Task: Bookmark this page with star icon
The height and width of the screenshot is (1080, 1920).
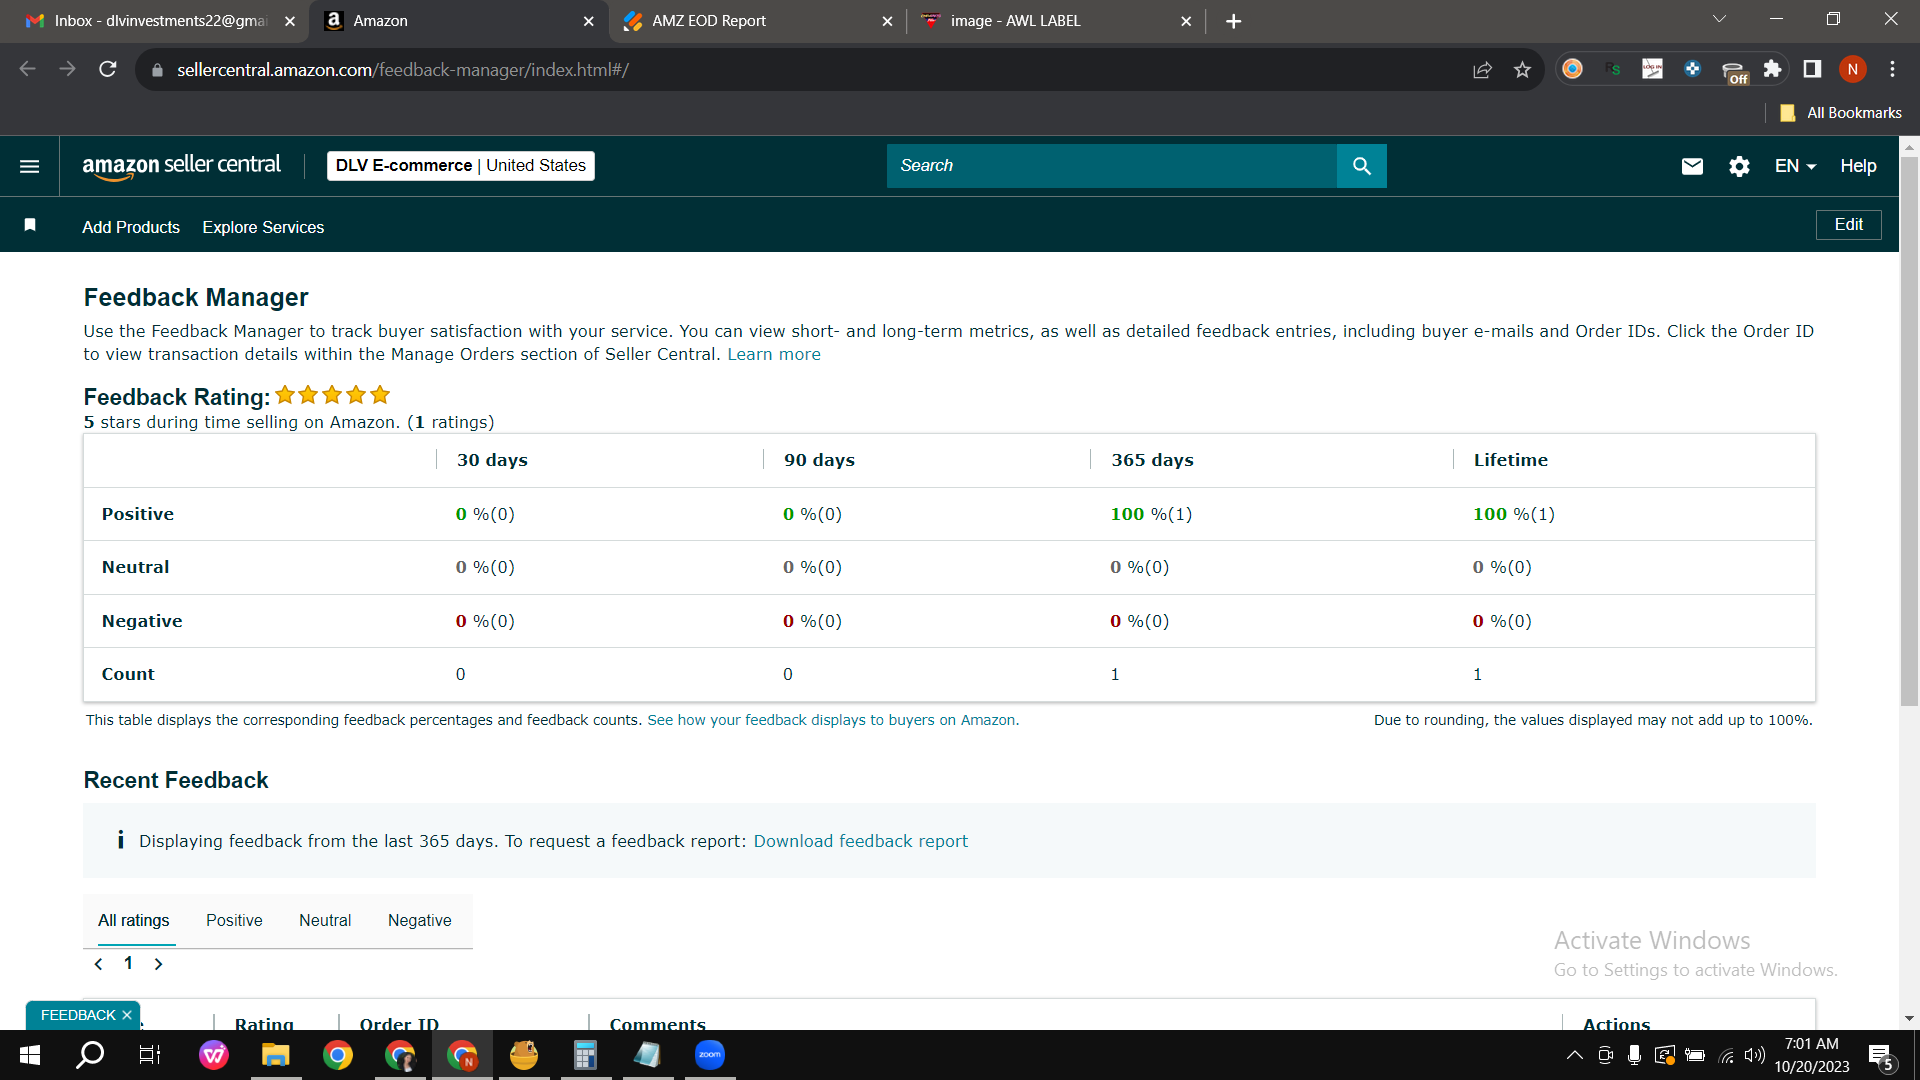Action: pyautogui.click(x=1522, y=69)
